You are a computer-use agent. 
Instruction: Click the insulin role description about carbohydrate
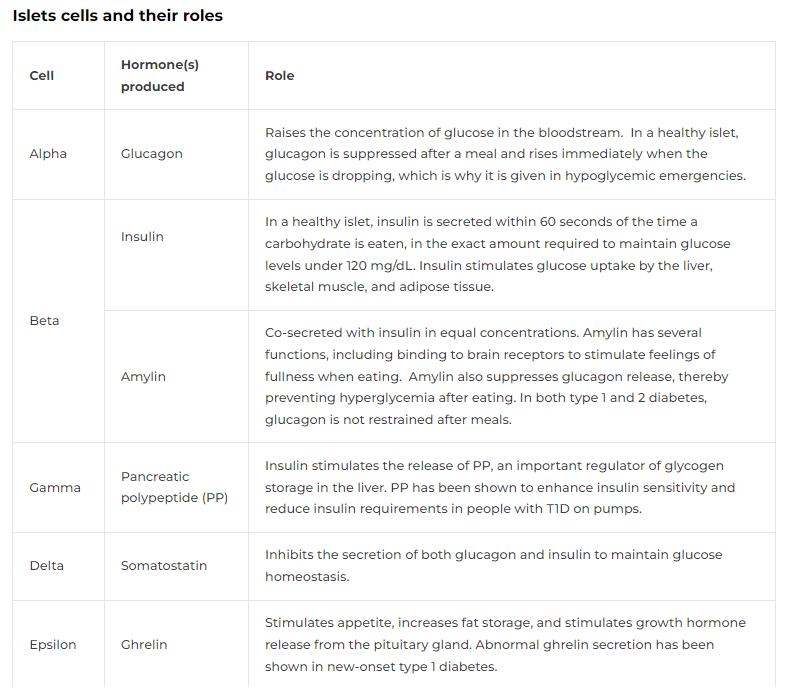point(497,254)
